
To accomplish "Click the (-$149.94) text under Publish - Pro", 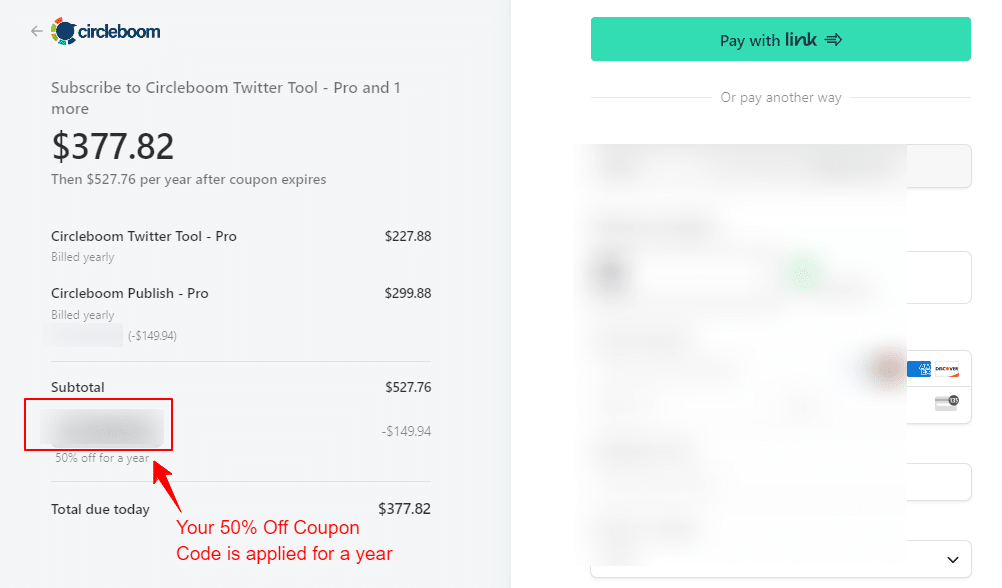I will tap(152, 336).
